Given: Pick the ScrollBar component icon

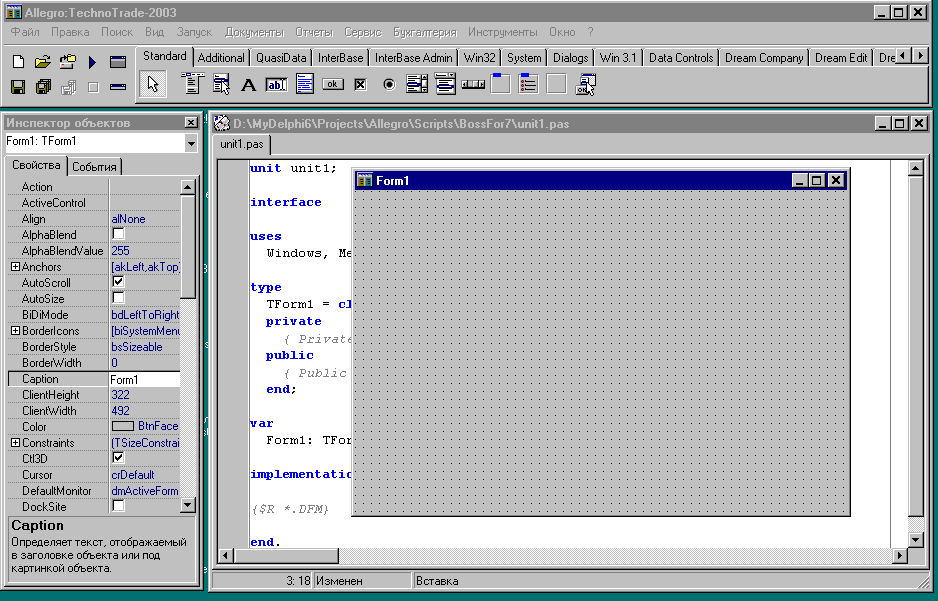Looking at the screenshot, I should pos(473,84).
